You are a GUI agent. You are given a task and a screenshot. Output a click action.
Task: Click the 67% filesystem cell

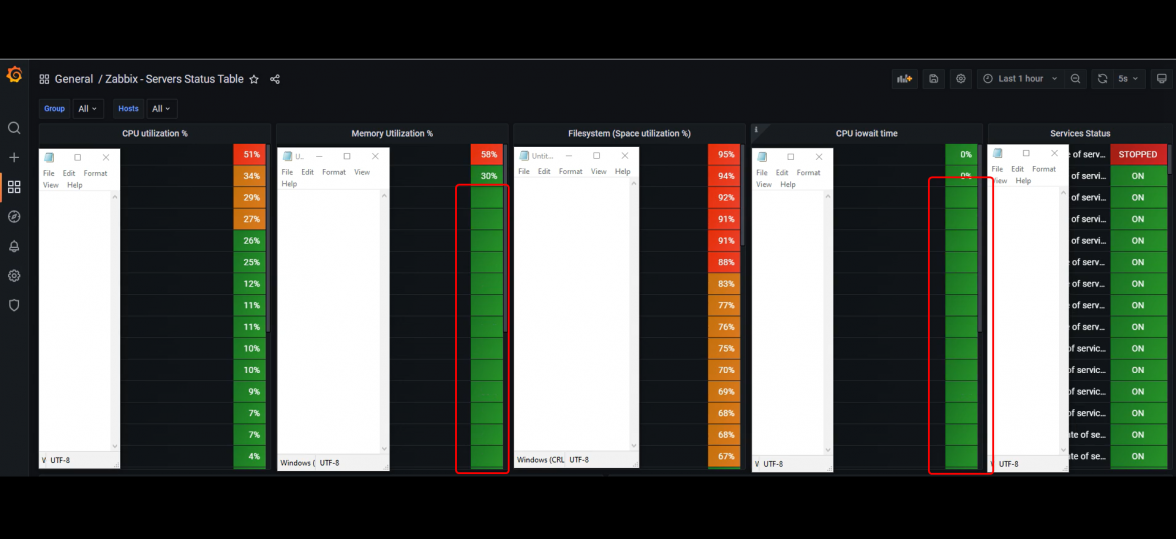(x=724, y=457)
